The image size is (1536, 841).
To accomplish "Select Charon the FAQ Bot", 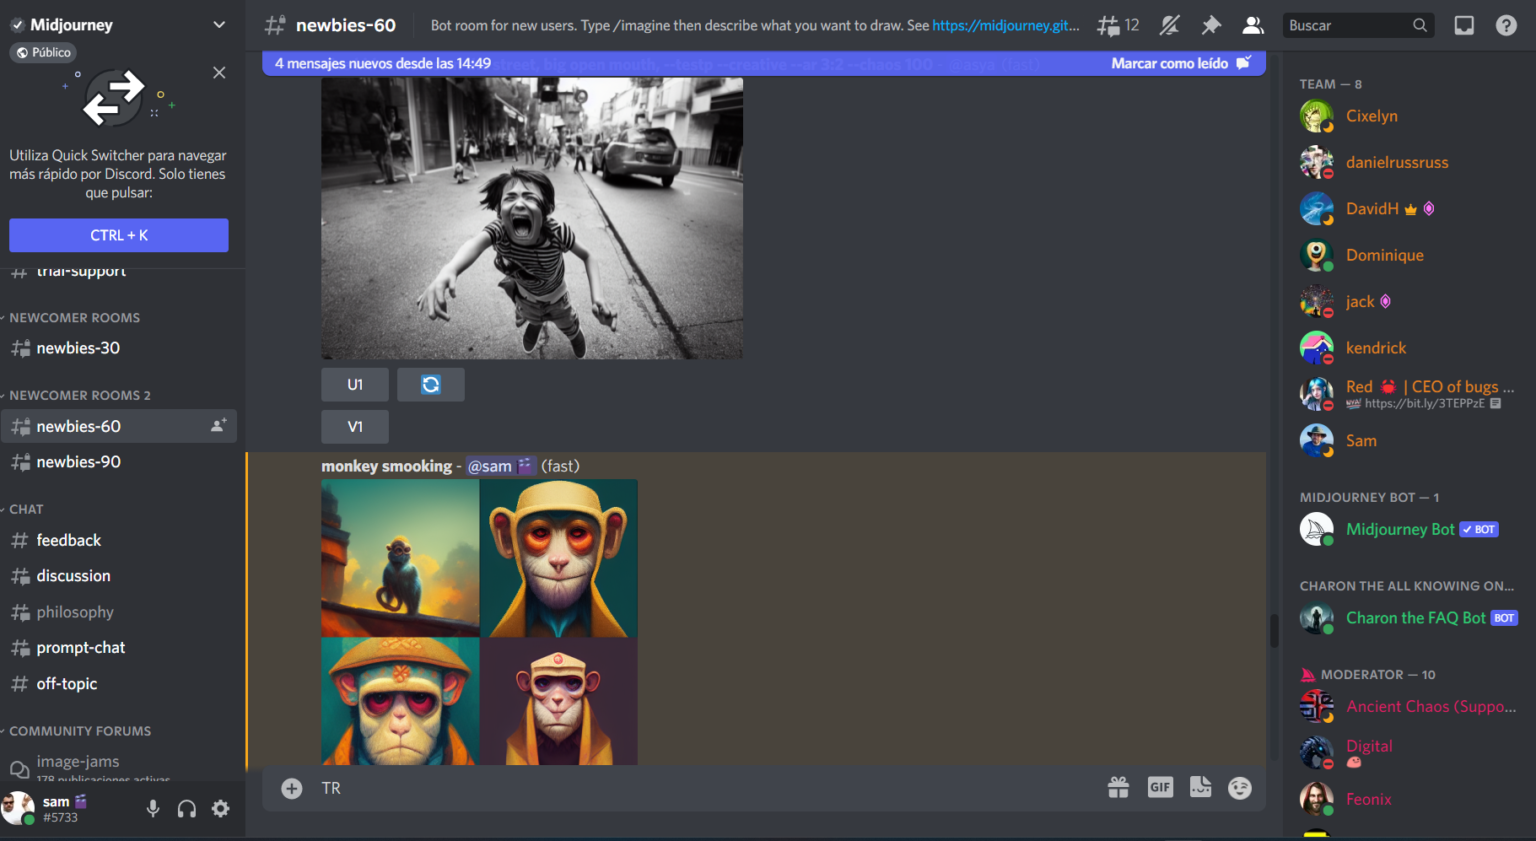I will 1408,618.
